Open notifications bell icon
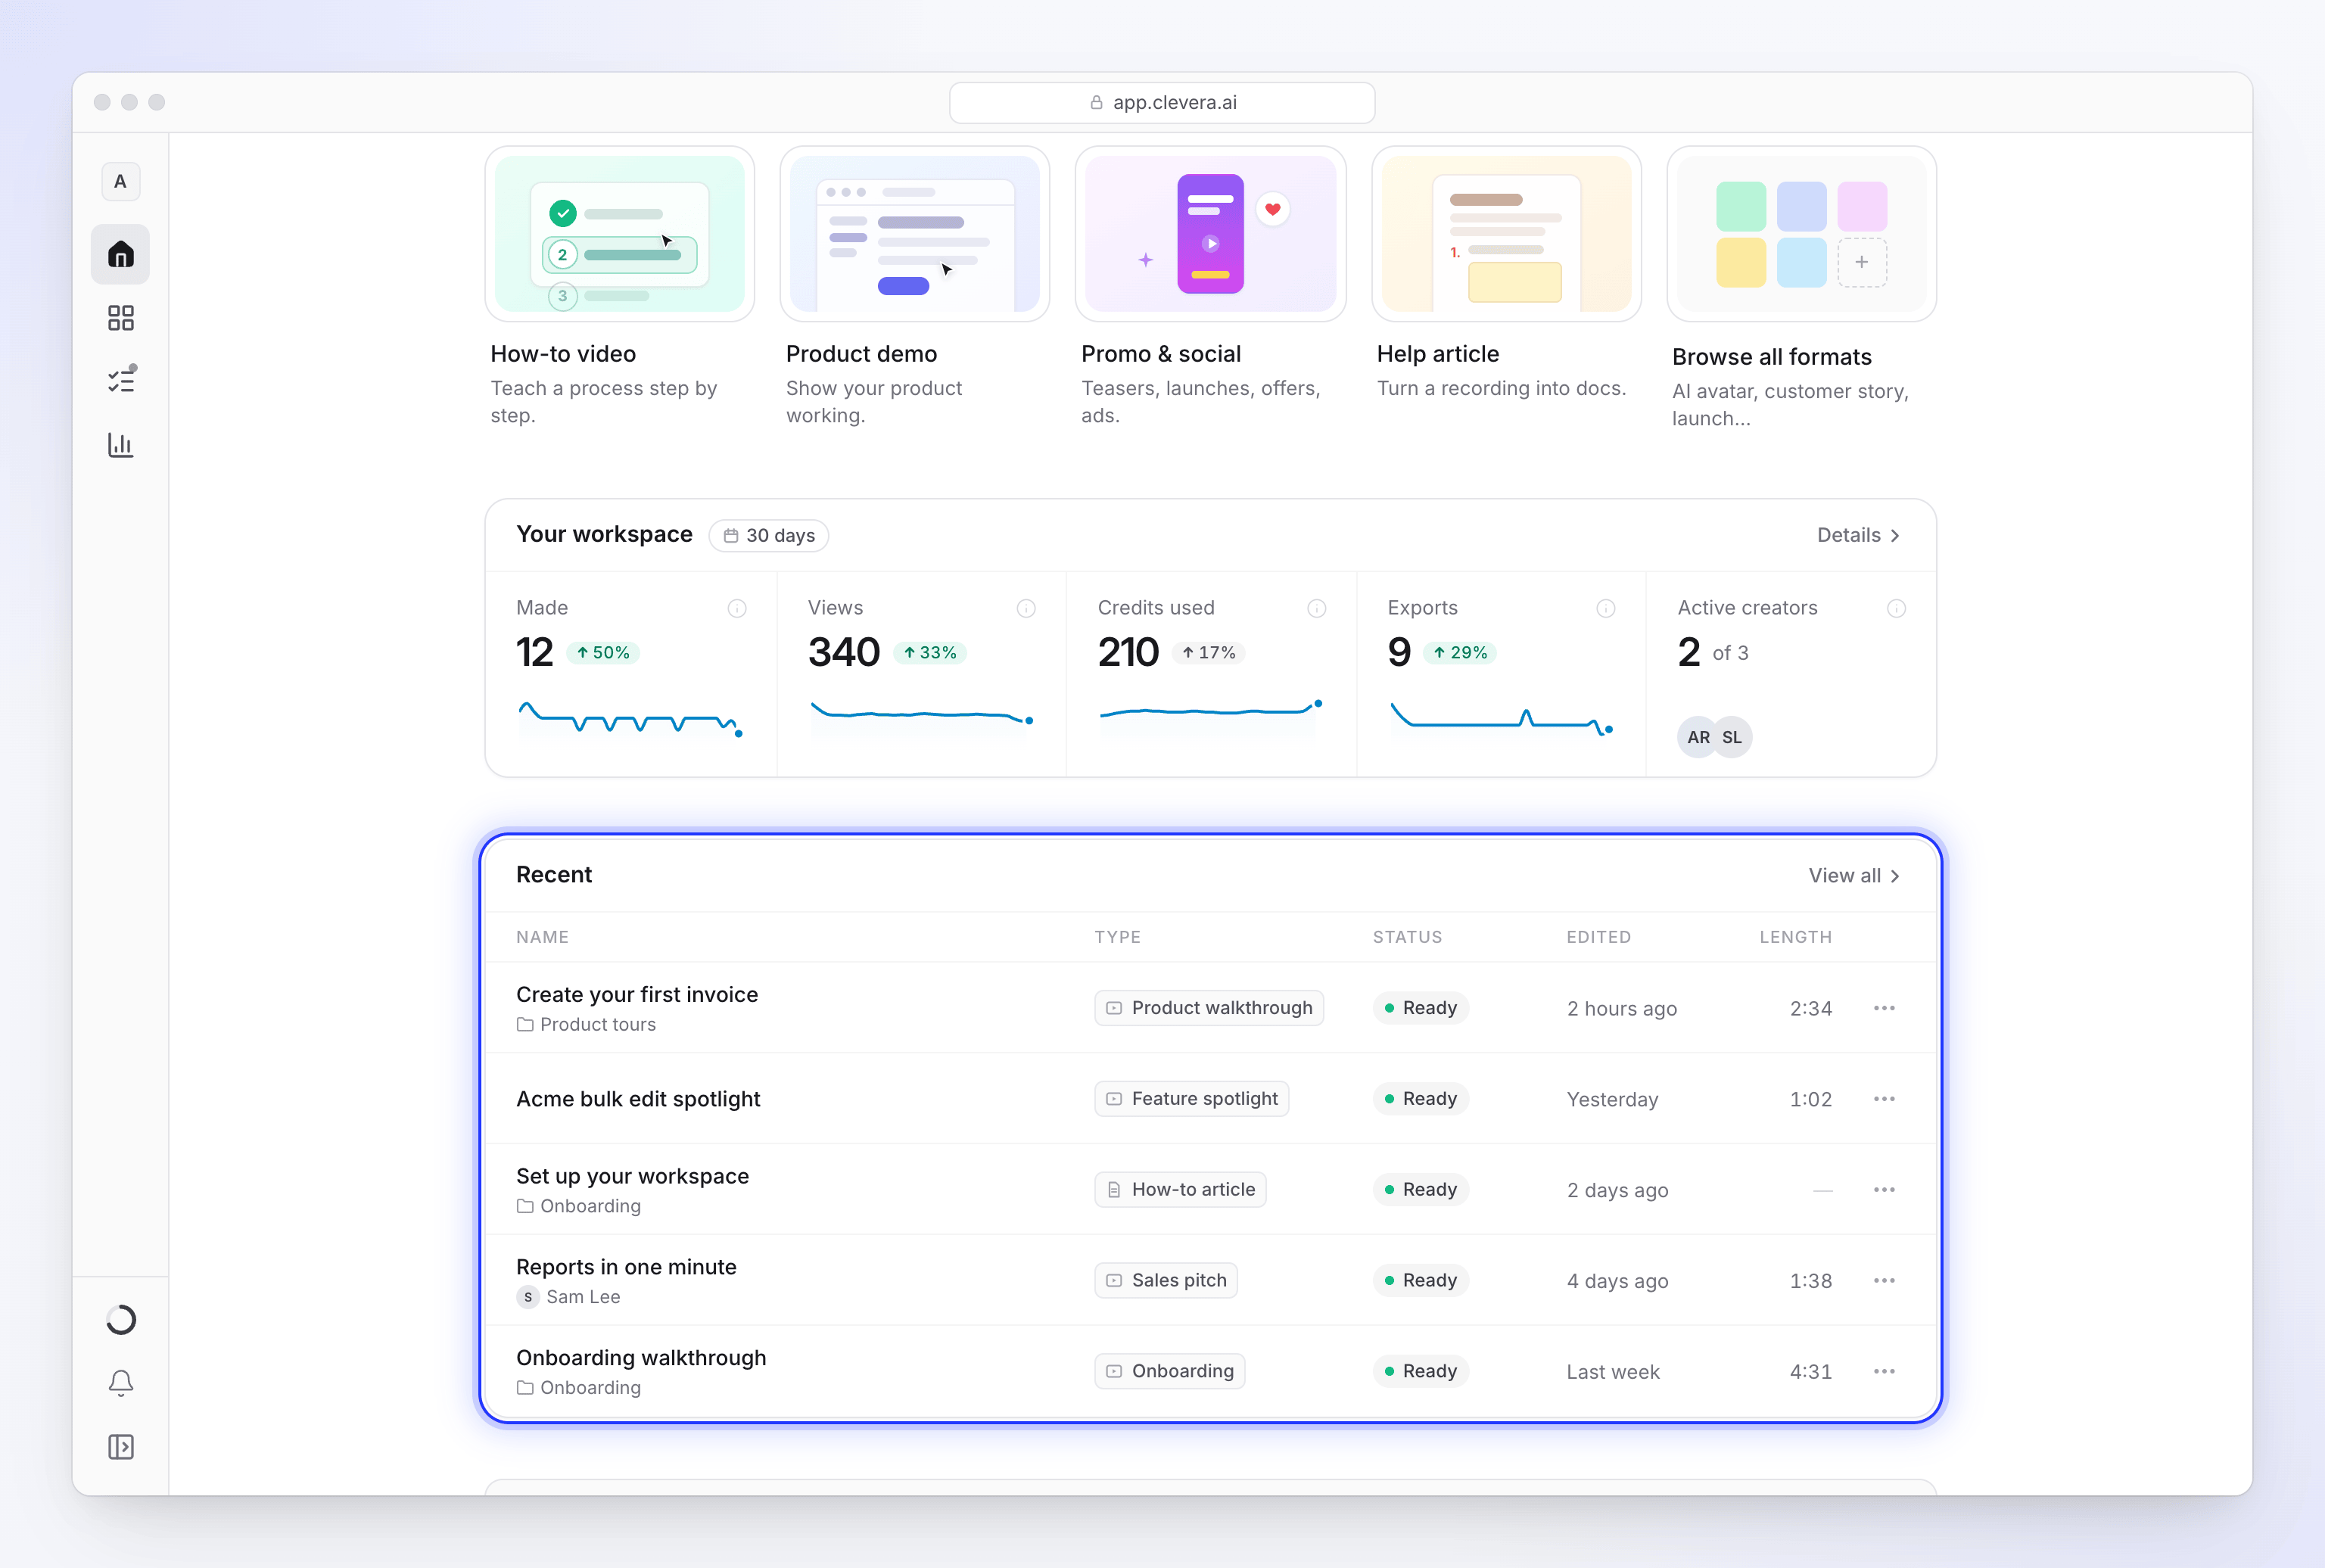 click(121, 1383)
